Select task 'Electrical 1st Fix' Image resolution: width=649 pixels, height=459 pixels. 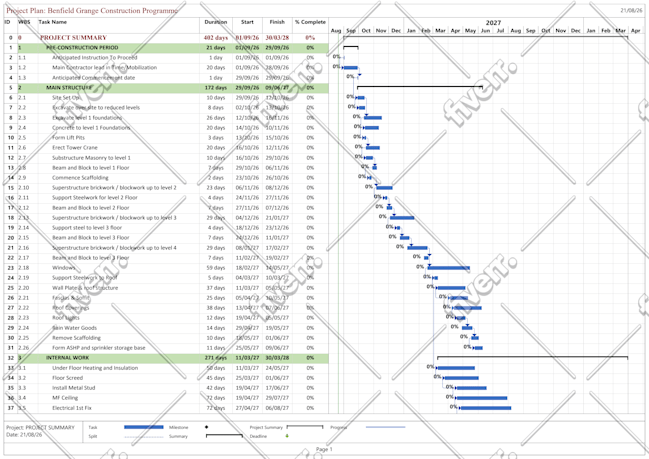coord(72,408)
